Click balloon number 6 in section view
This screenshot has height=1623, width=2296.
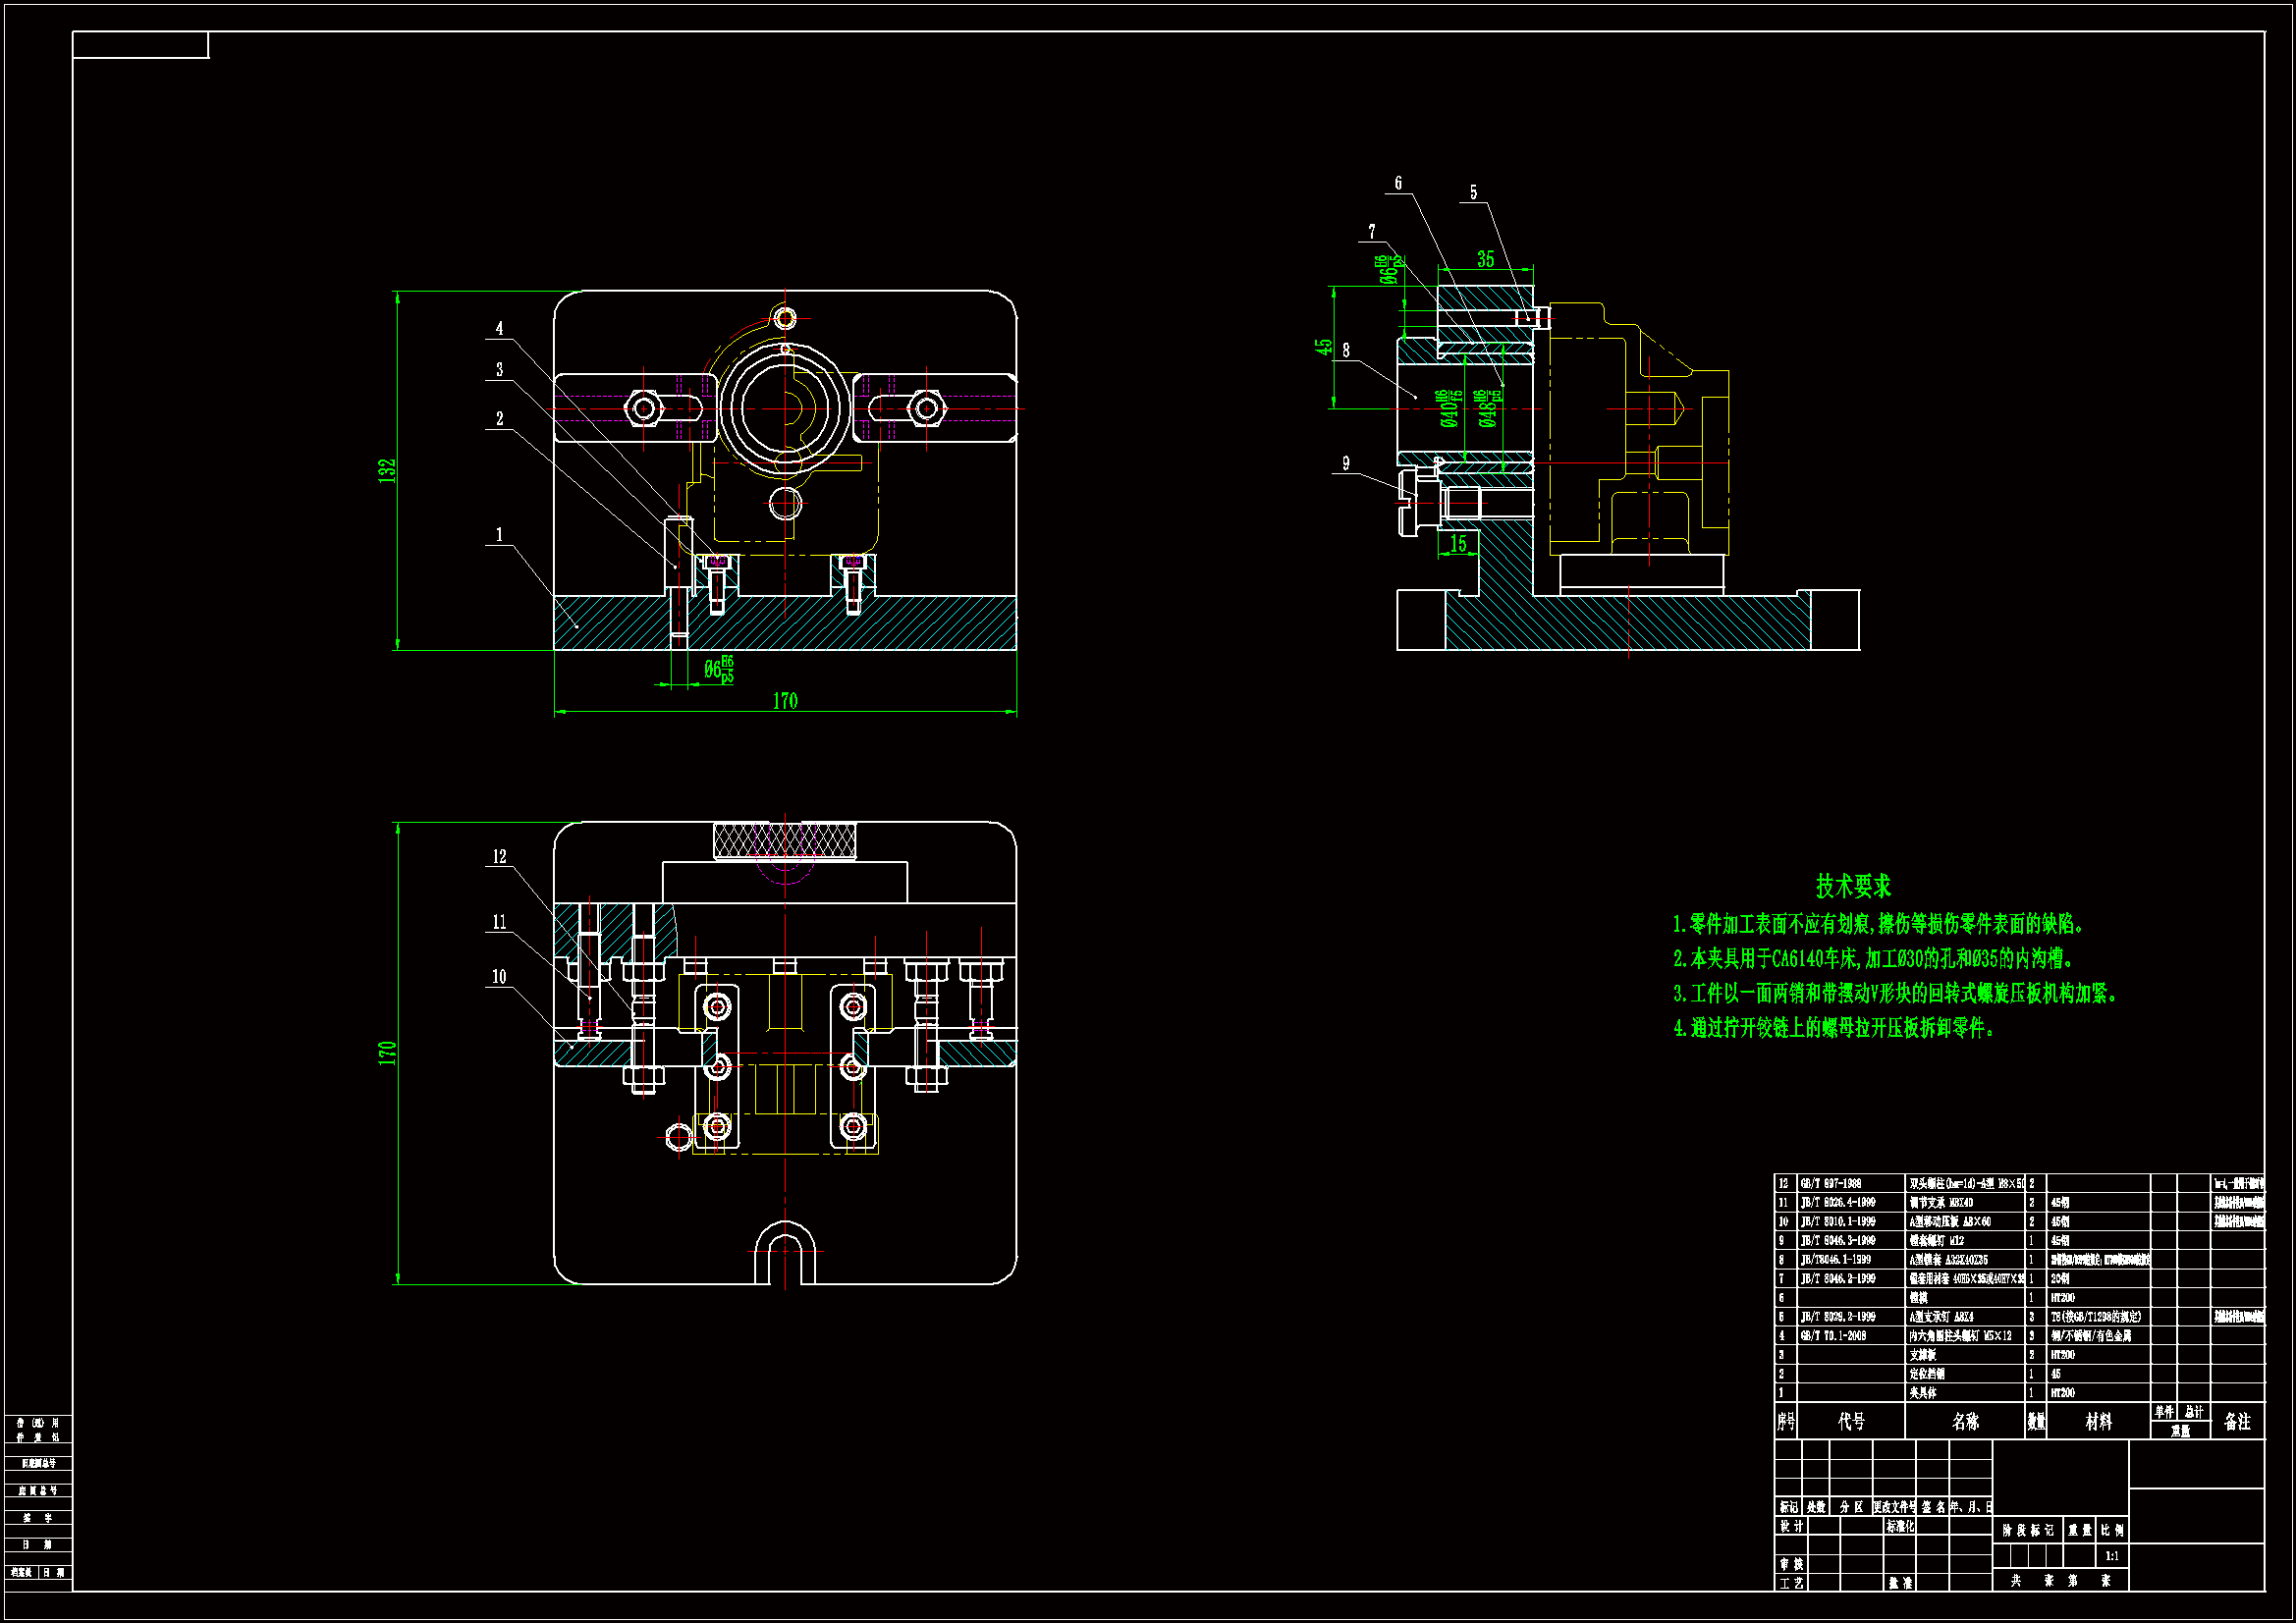(x=1398, y=183)
